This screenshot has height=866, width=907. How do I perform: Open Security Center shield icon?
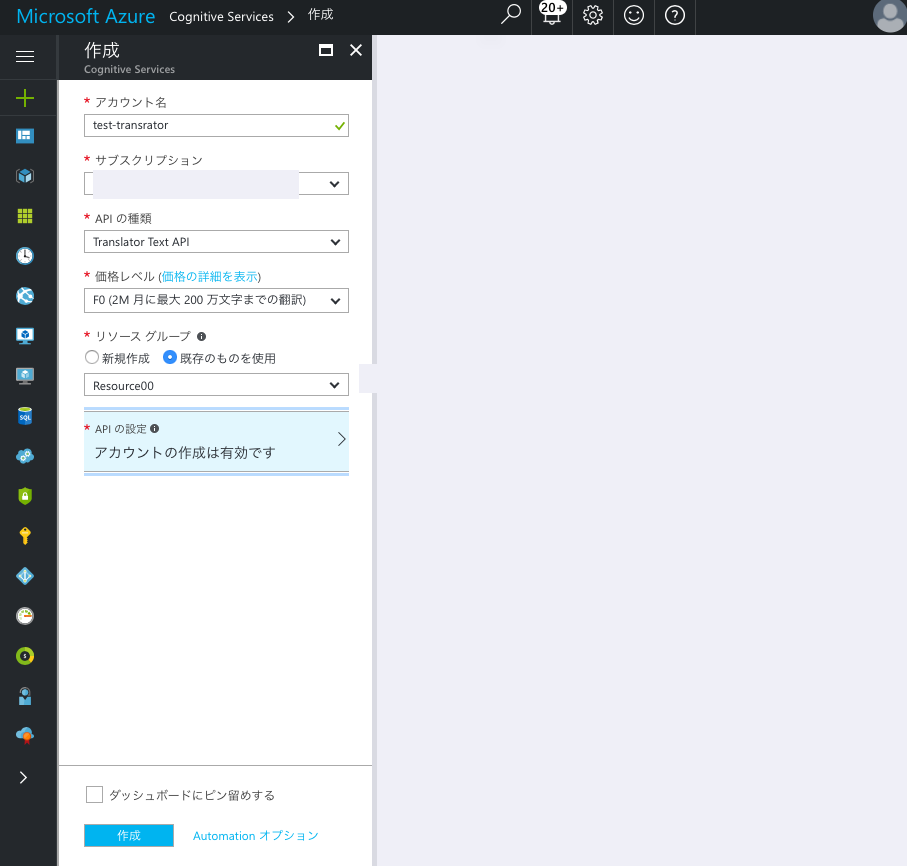(x=25, y=496)
